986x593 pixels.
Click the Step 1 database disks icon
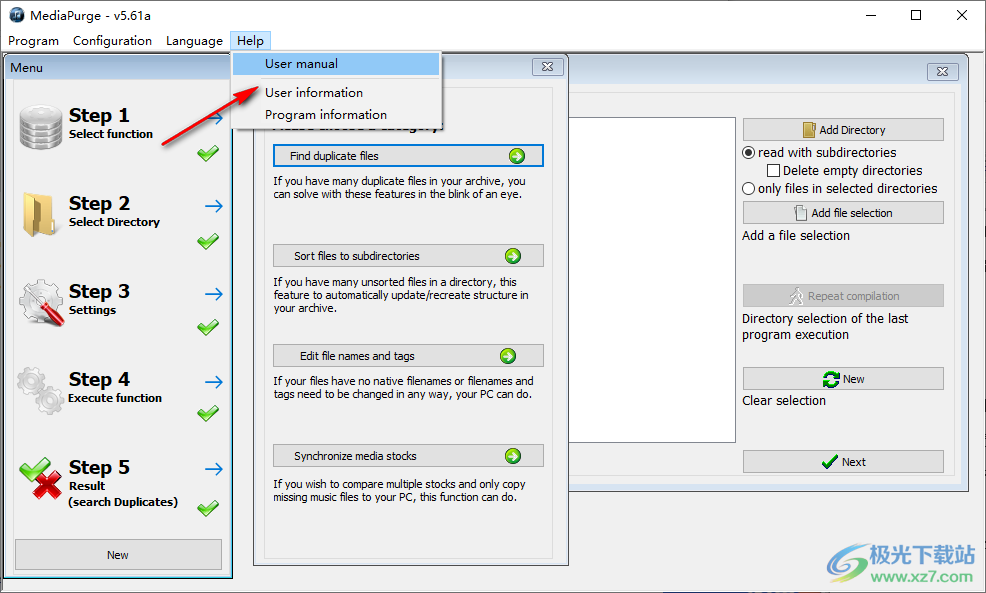tap(41, 126)
